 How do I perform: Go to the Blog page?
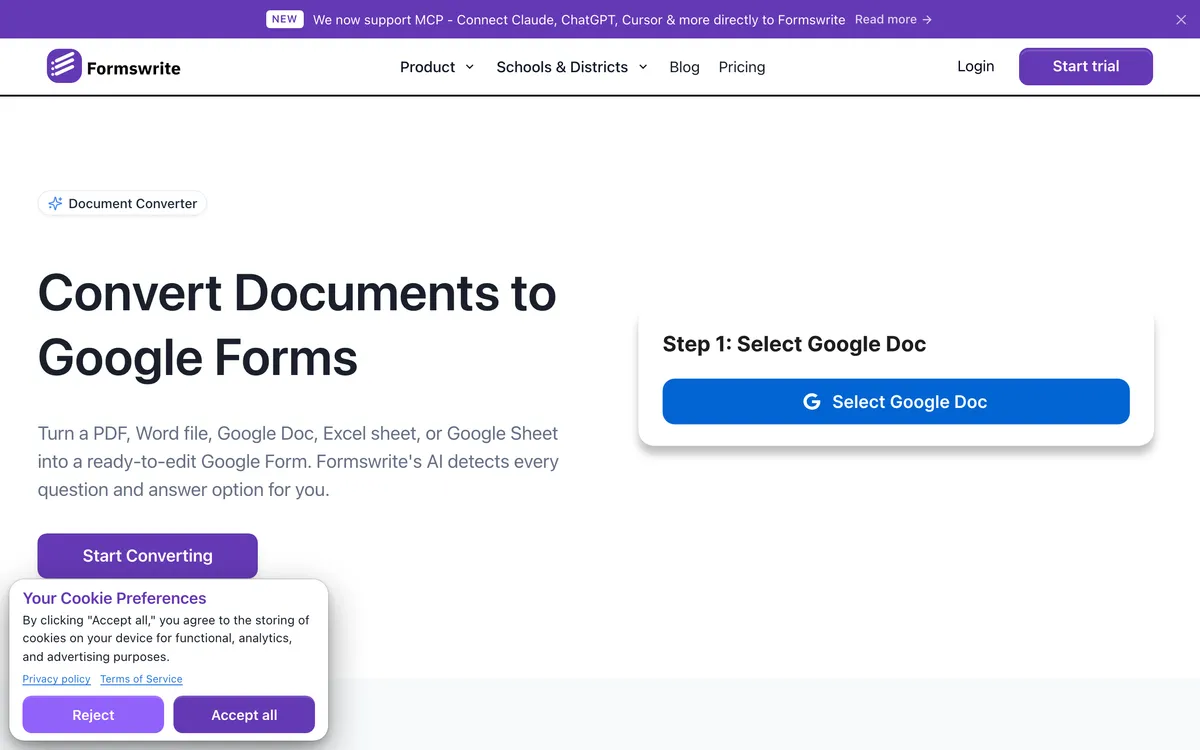(x=684, y=67)
